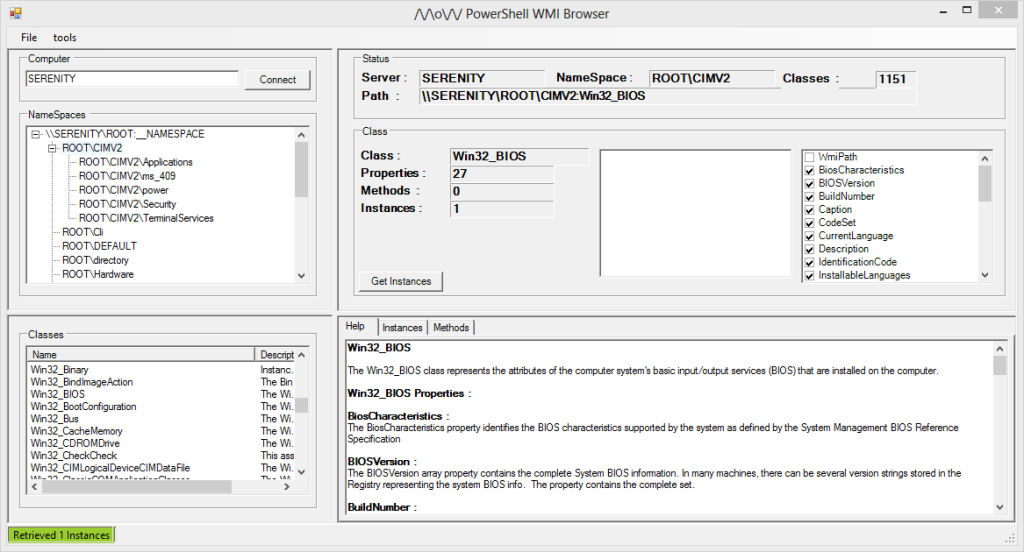Uncheck the BiosCharacteristics property
Viewport: 1024px width, 552px height.
810,170
